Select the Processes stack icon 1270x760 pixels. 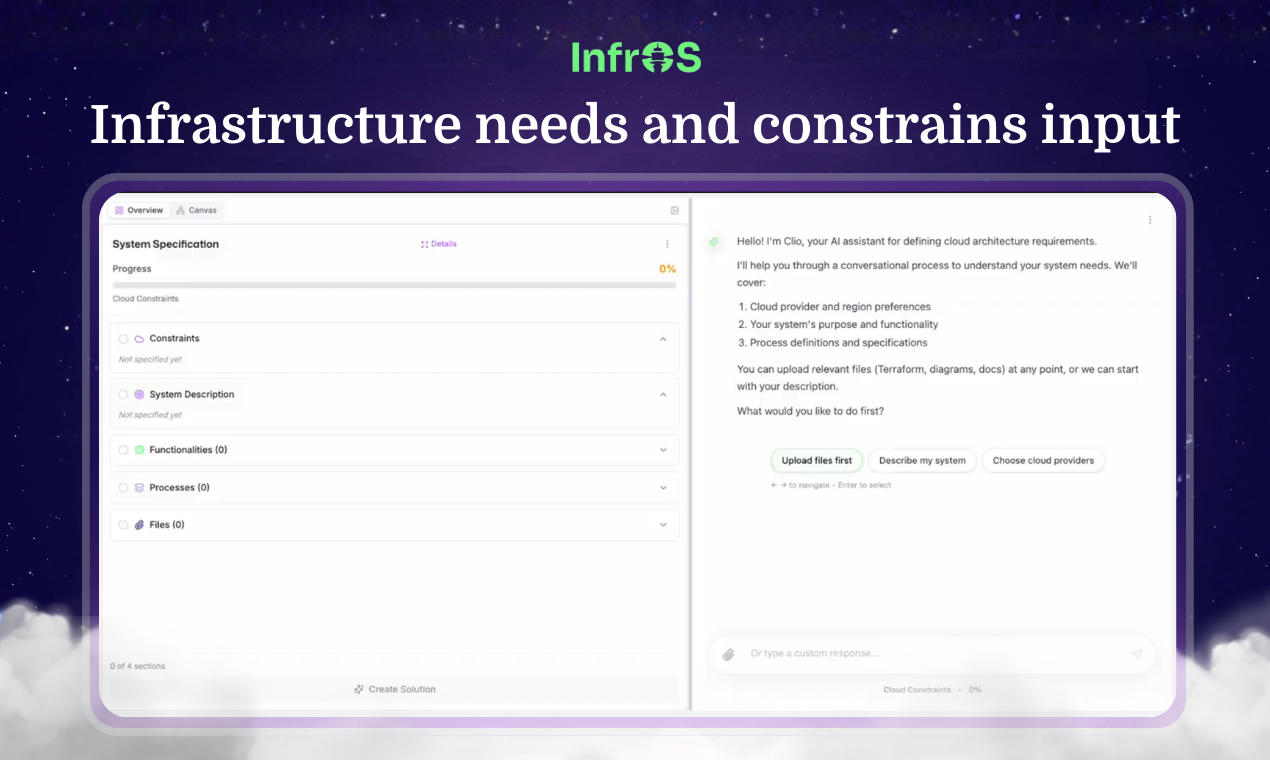[139, 487]
